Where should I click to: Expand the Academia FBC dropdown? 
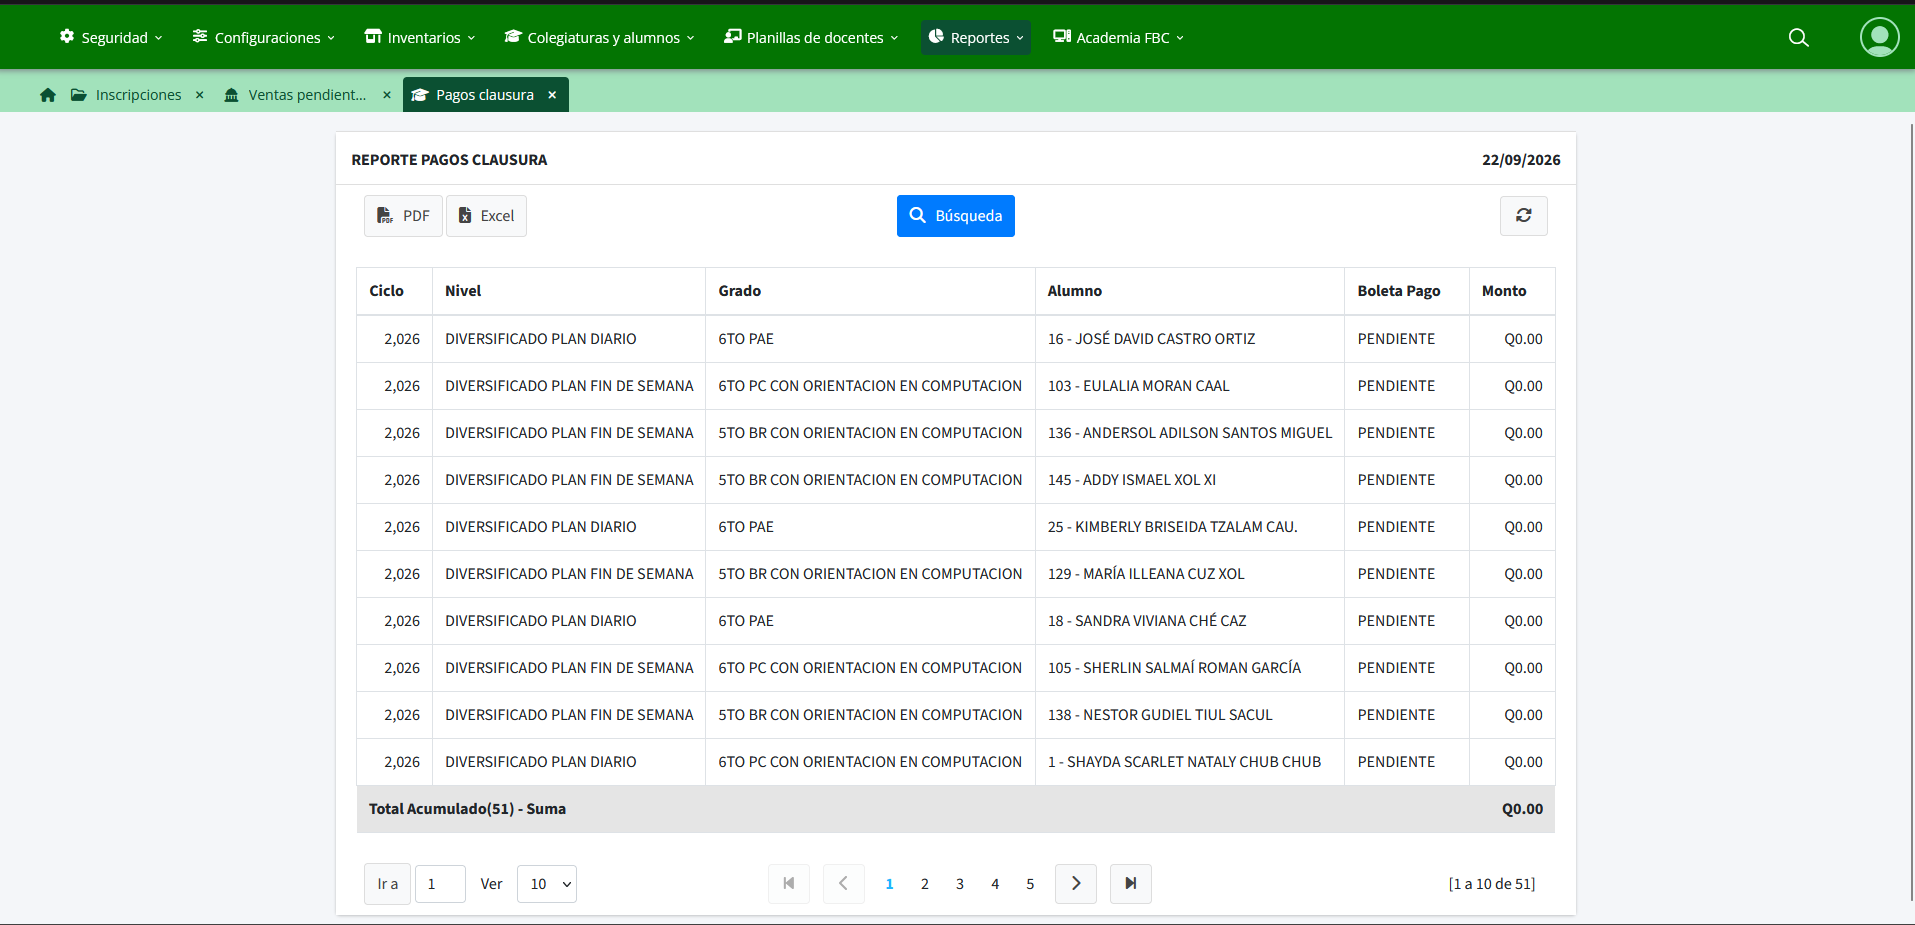coord(1118,38)
